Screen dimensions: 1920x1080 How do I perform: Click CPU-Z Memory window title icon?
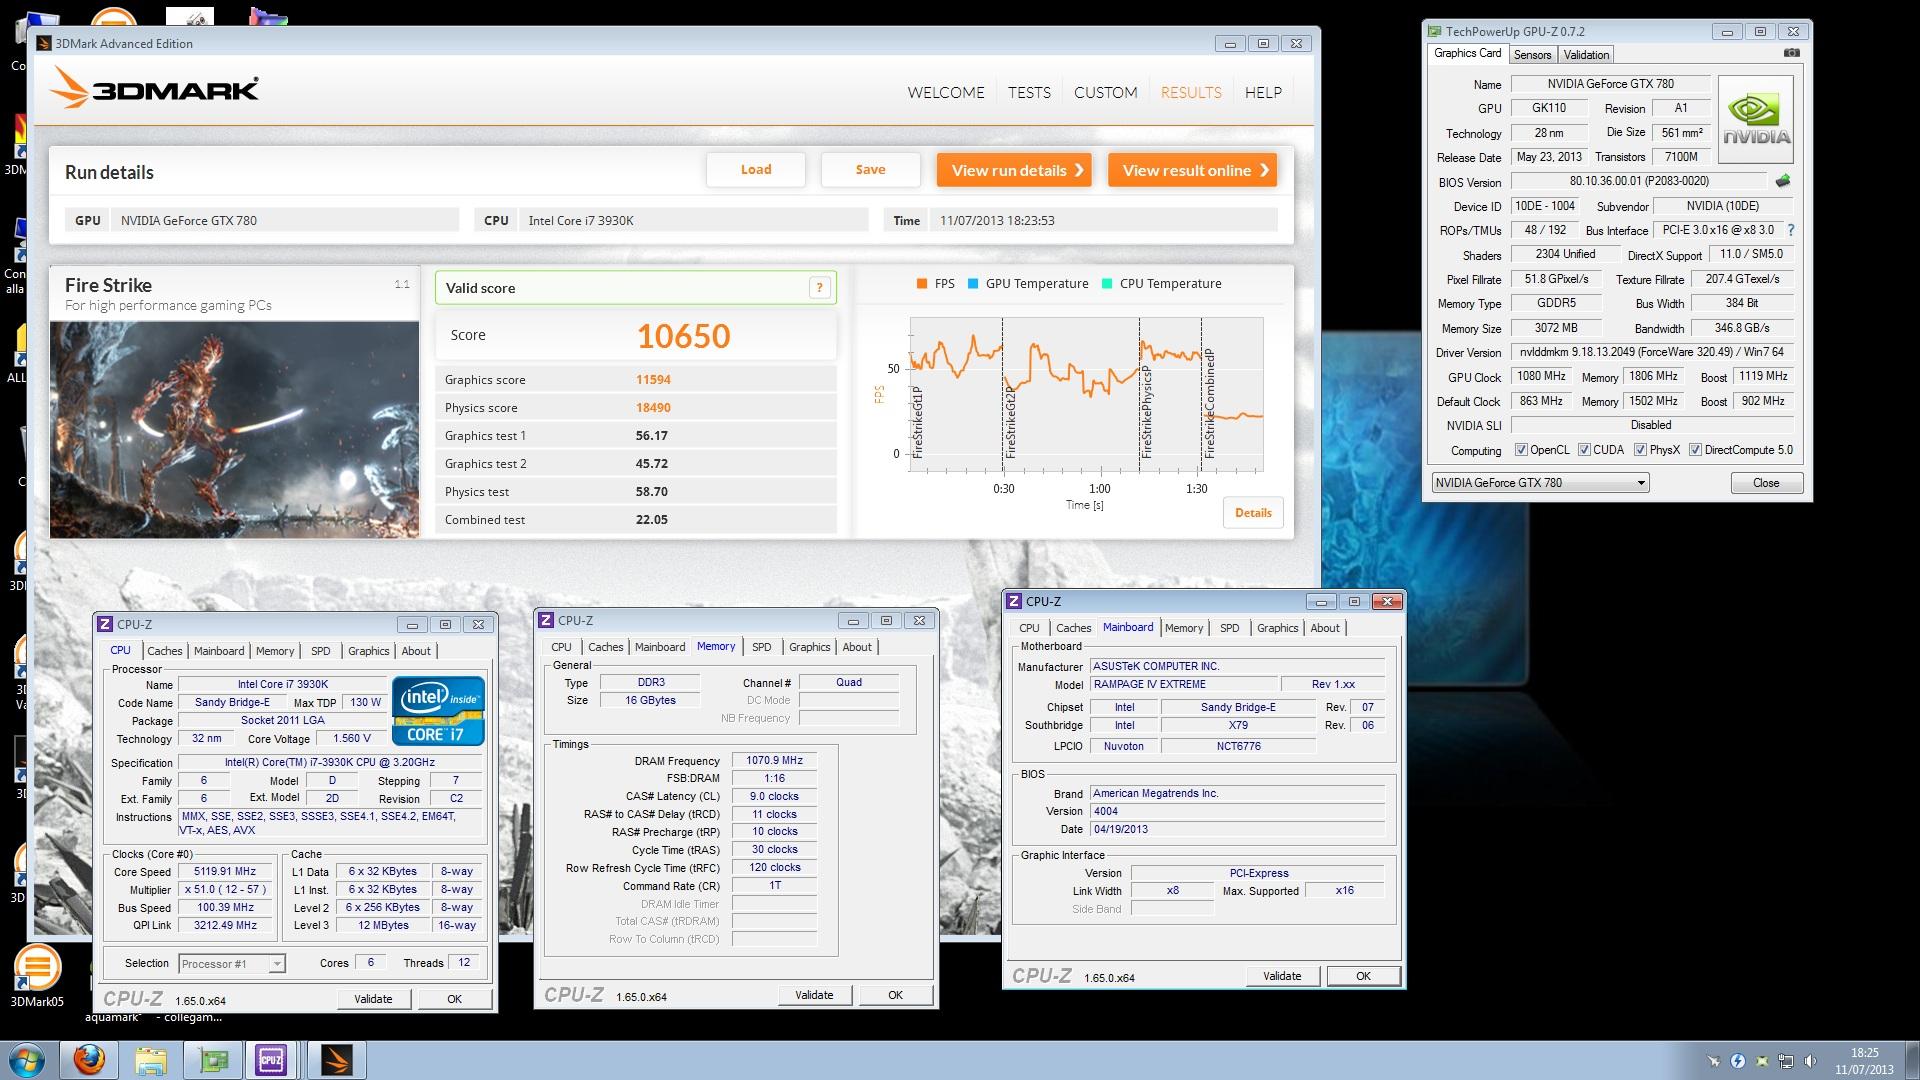[546, 620]
